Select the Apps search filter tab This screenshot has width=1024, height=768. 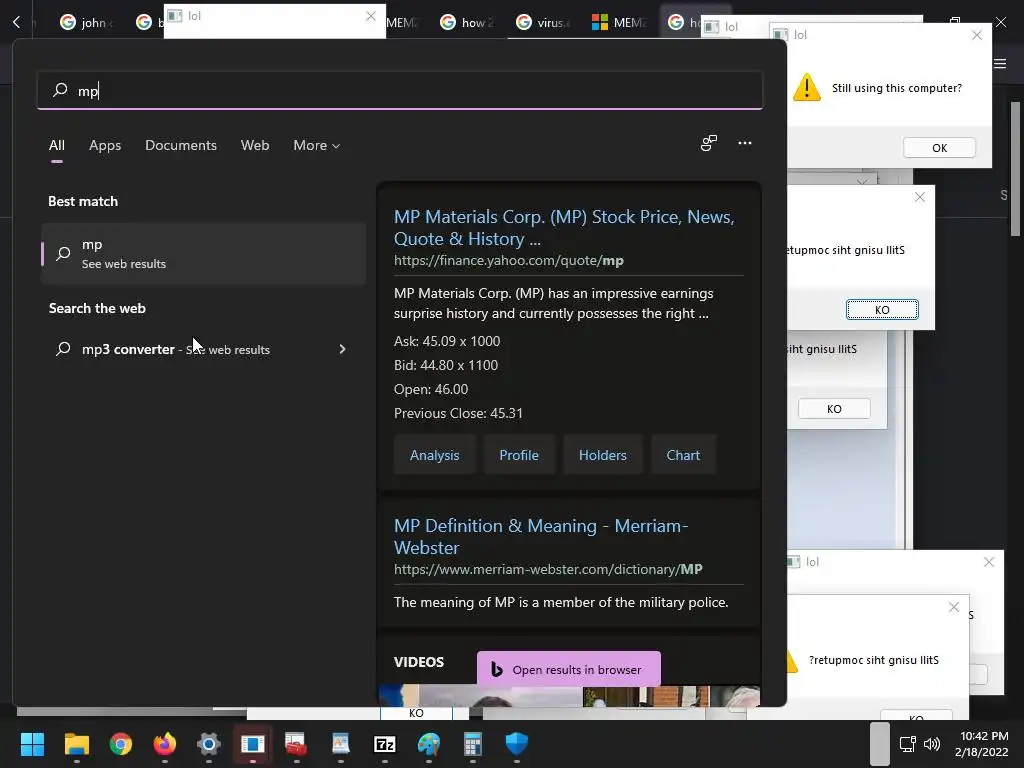coord(105,145)
